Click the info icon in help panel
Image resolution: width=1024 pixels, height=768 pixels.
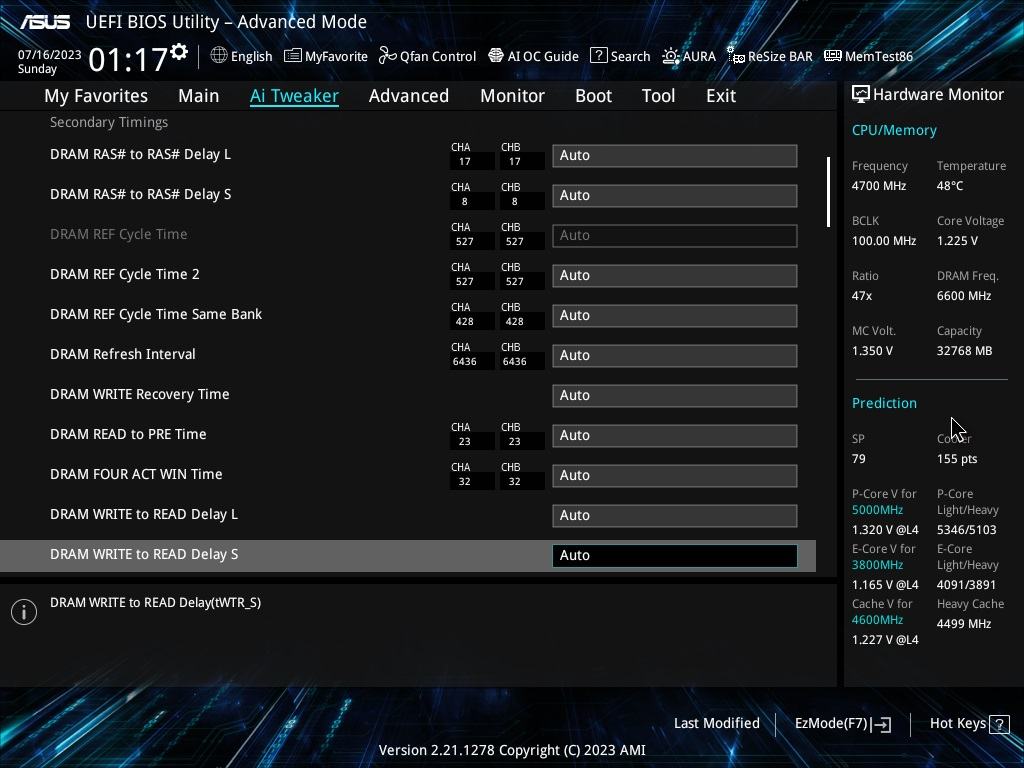pyautogui.click(x=24, y=612)
